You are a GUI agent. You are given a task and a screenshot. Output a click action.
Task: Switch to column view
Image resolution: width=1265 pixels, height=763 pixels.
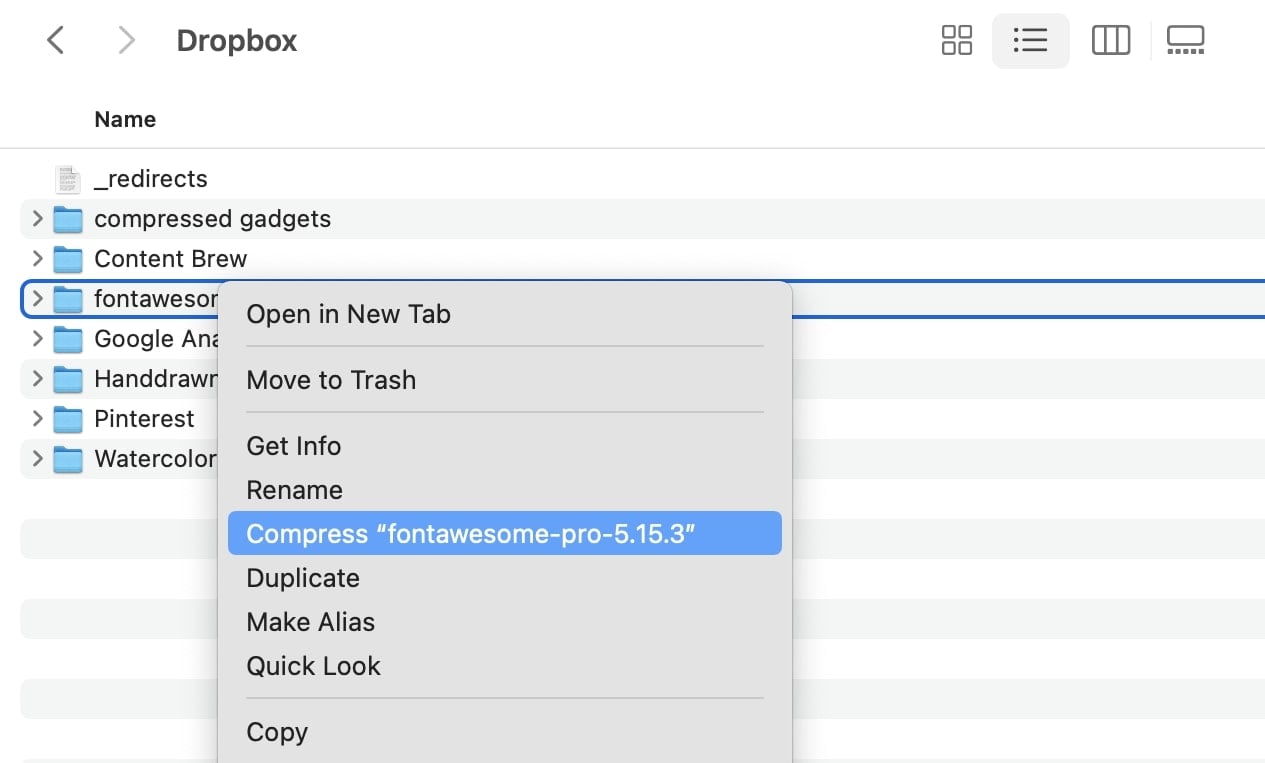[x=1111, y=40]
